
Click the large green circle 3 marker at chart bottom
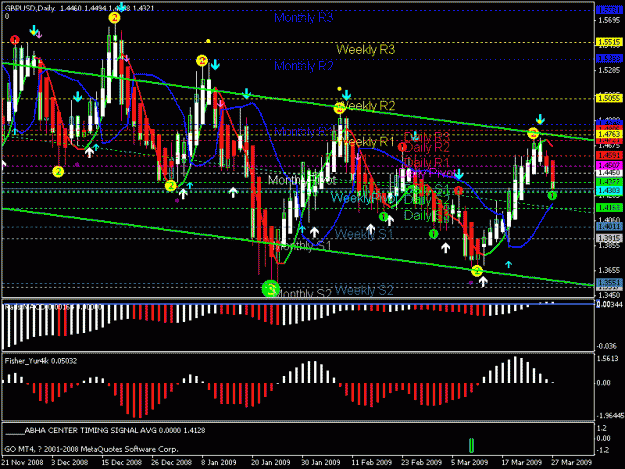coord(271,288)
